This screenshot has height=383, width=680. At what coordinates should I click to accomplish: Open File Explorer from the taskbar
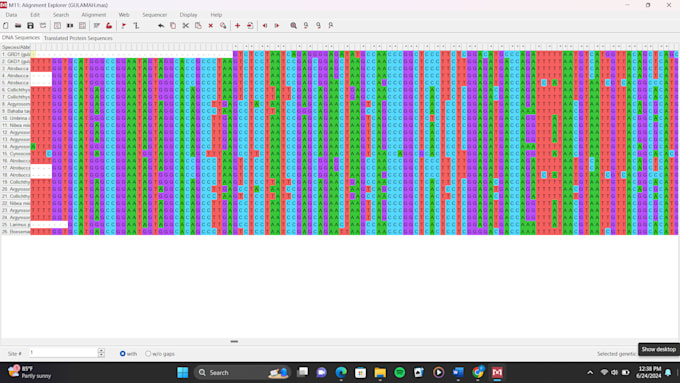[380, 373]
